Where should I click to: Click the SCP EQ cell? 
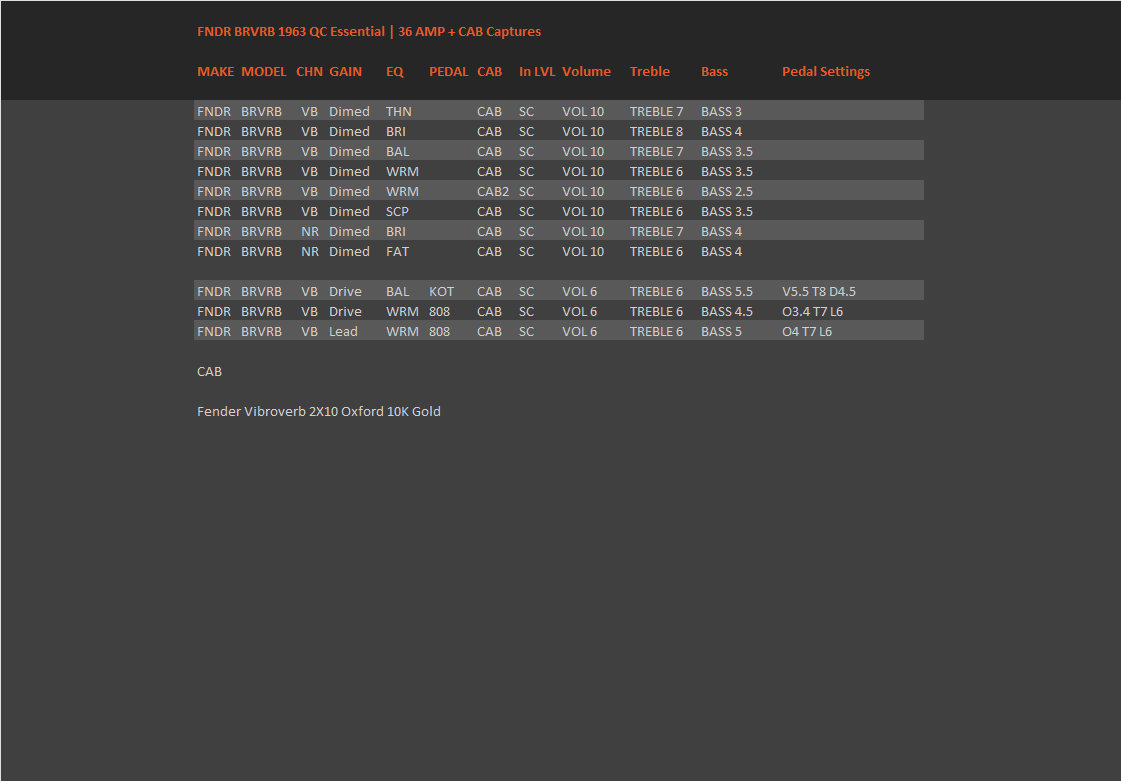coord(397,212)
